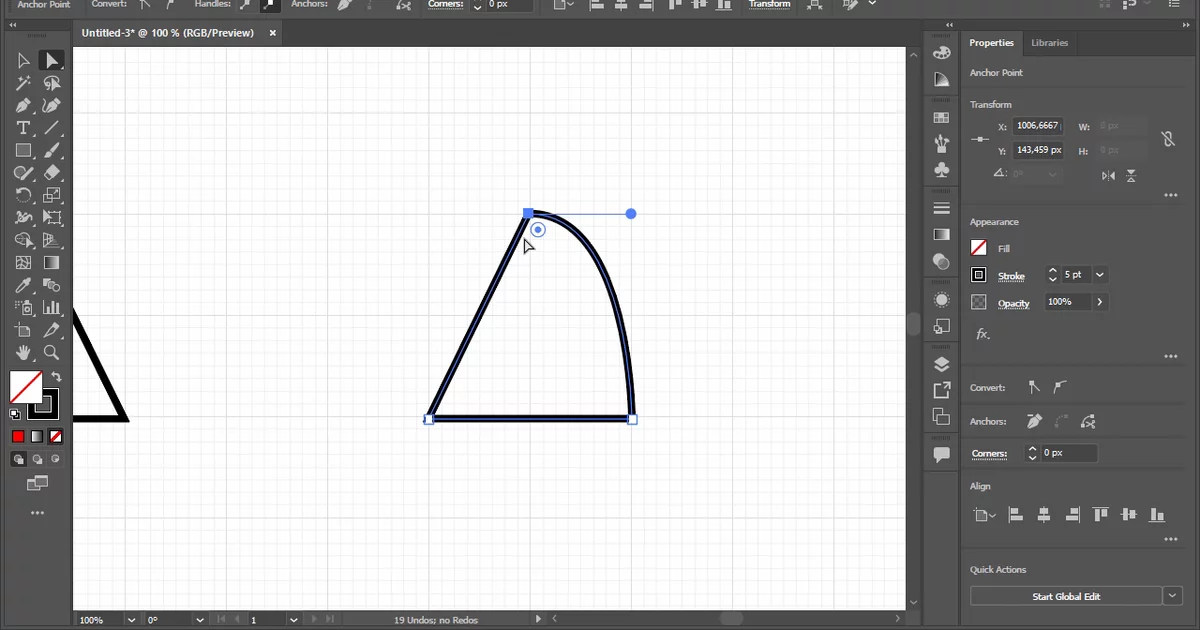This screenshot has height=630, width=1200.
Task: Flip vertically in the Transform section
Action: pos(1131,175)
